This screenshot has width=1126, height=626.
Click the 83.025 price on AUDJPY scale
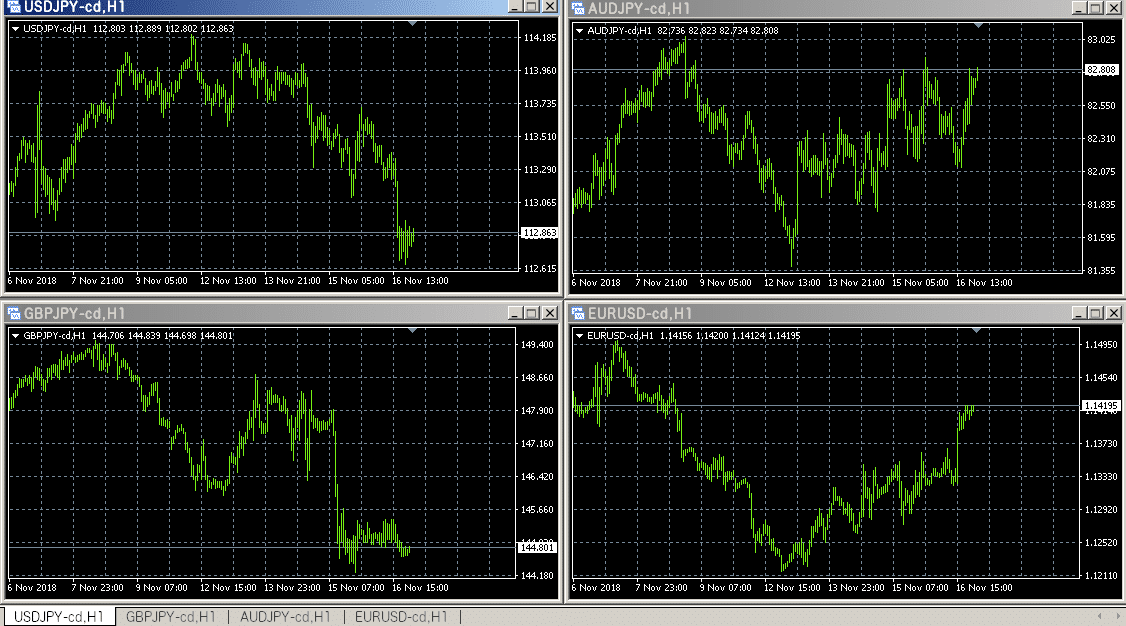tap(1102, 39)
